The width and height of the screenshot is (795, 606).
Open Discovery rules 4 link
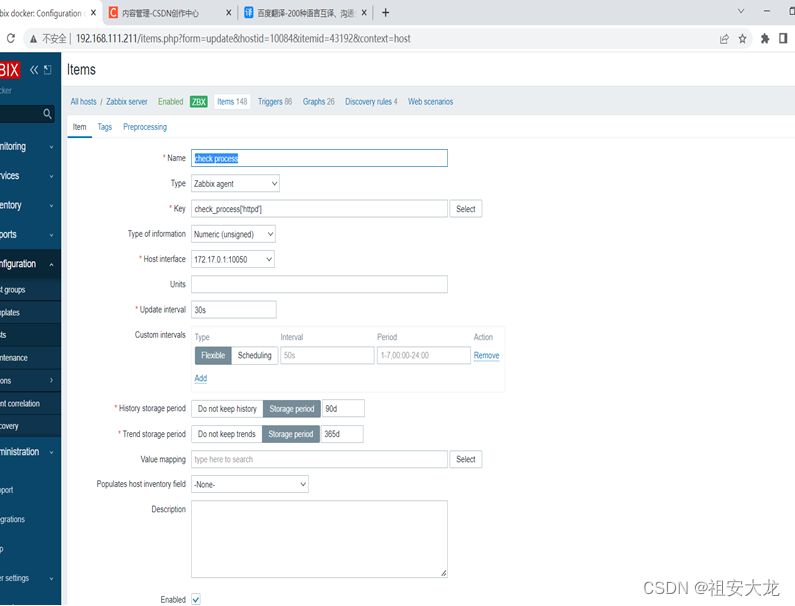(371, 101)
